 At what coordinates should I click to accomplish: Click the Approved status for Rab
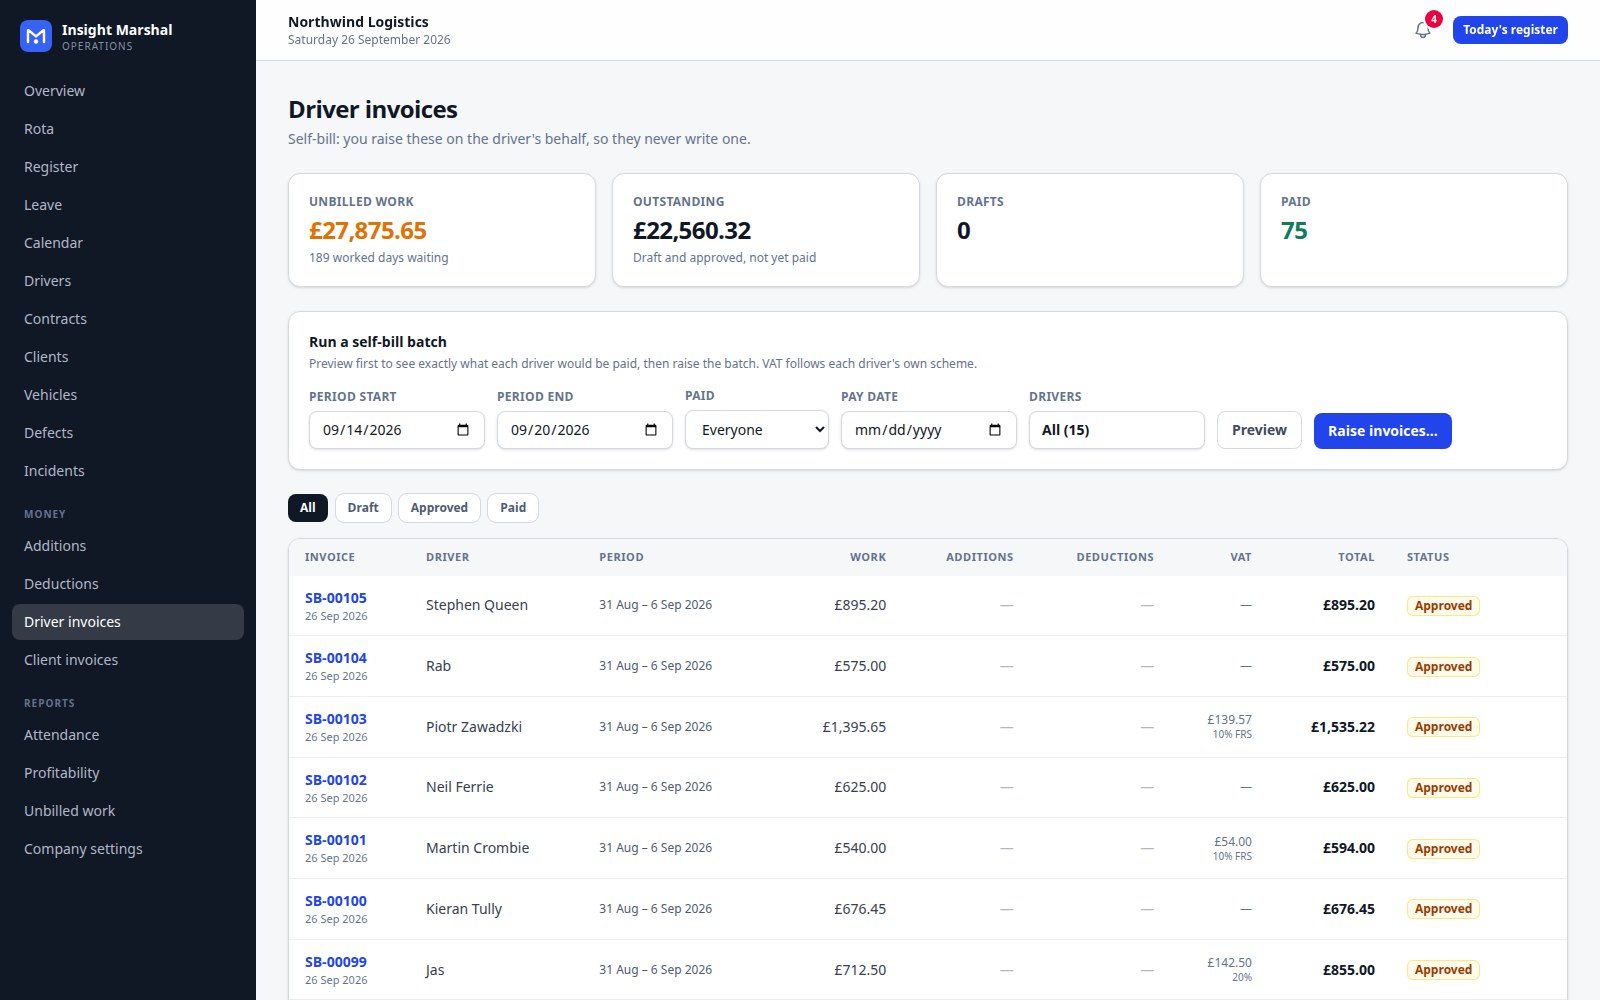(x=1443, y=667)
